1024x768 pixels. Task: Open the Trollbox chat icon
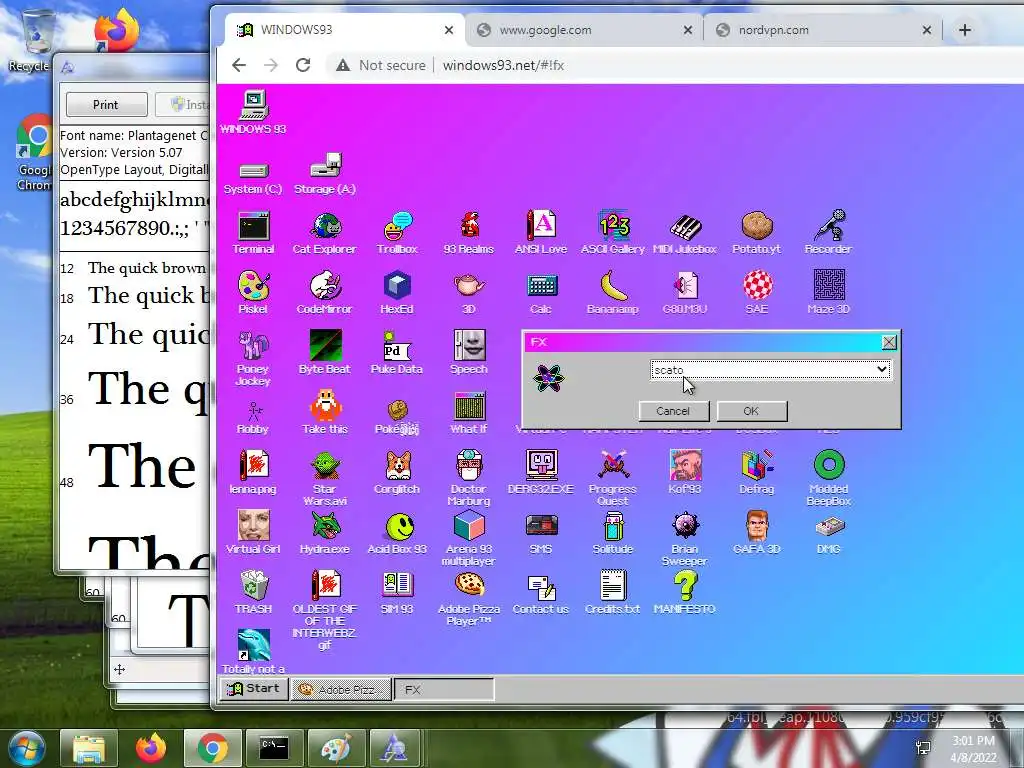397,232
